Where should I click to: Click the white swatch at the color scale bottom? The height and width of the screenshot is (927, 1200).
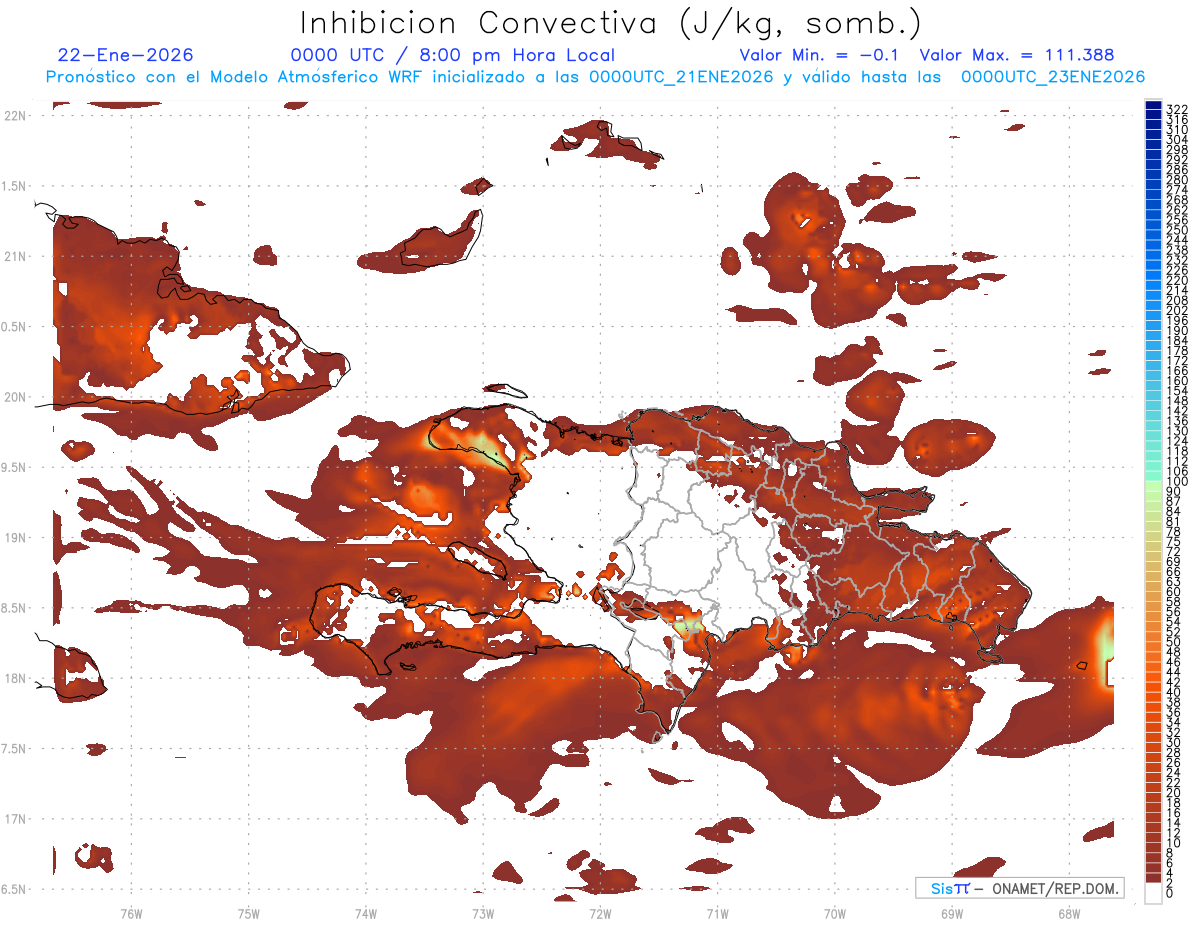(x=1153, y=892)
